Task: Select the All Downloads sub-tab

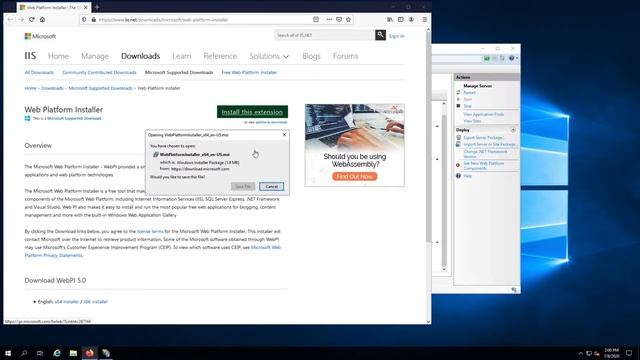Action: (x=39, y=72)
